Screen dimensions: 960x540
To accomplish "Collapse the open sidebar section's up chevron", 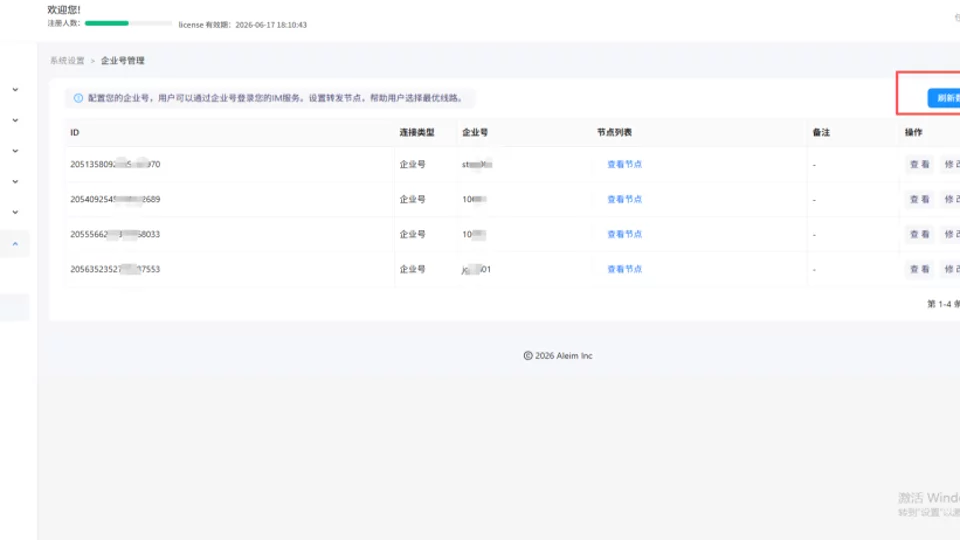I will pyautogui.click(x=15, y=244).
